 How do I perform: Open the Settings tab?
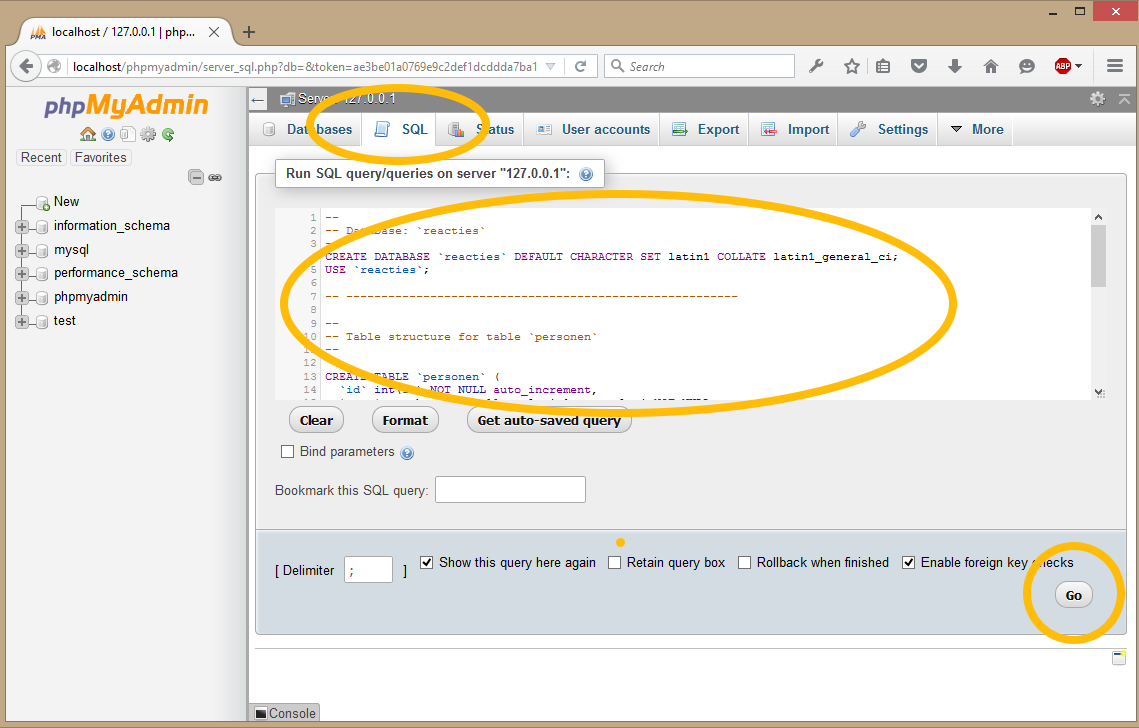point(889,129)
